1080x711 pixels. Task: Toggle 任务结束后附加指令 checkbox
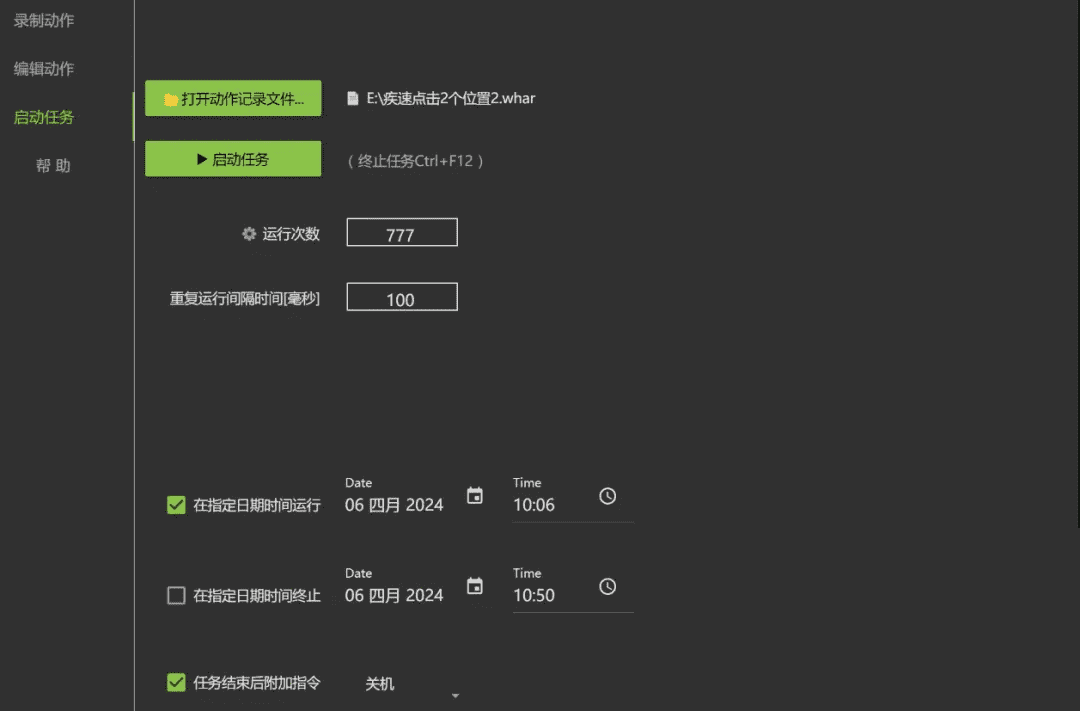pyautogui.click(x=176, y=683)
